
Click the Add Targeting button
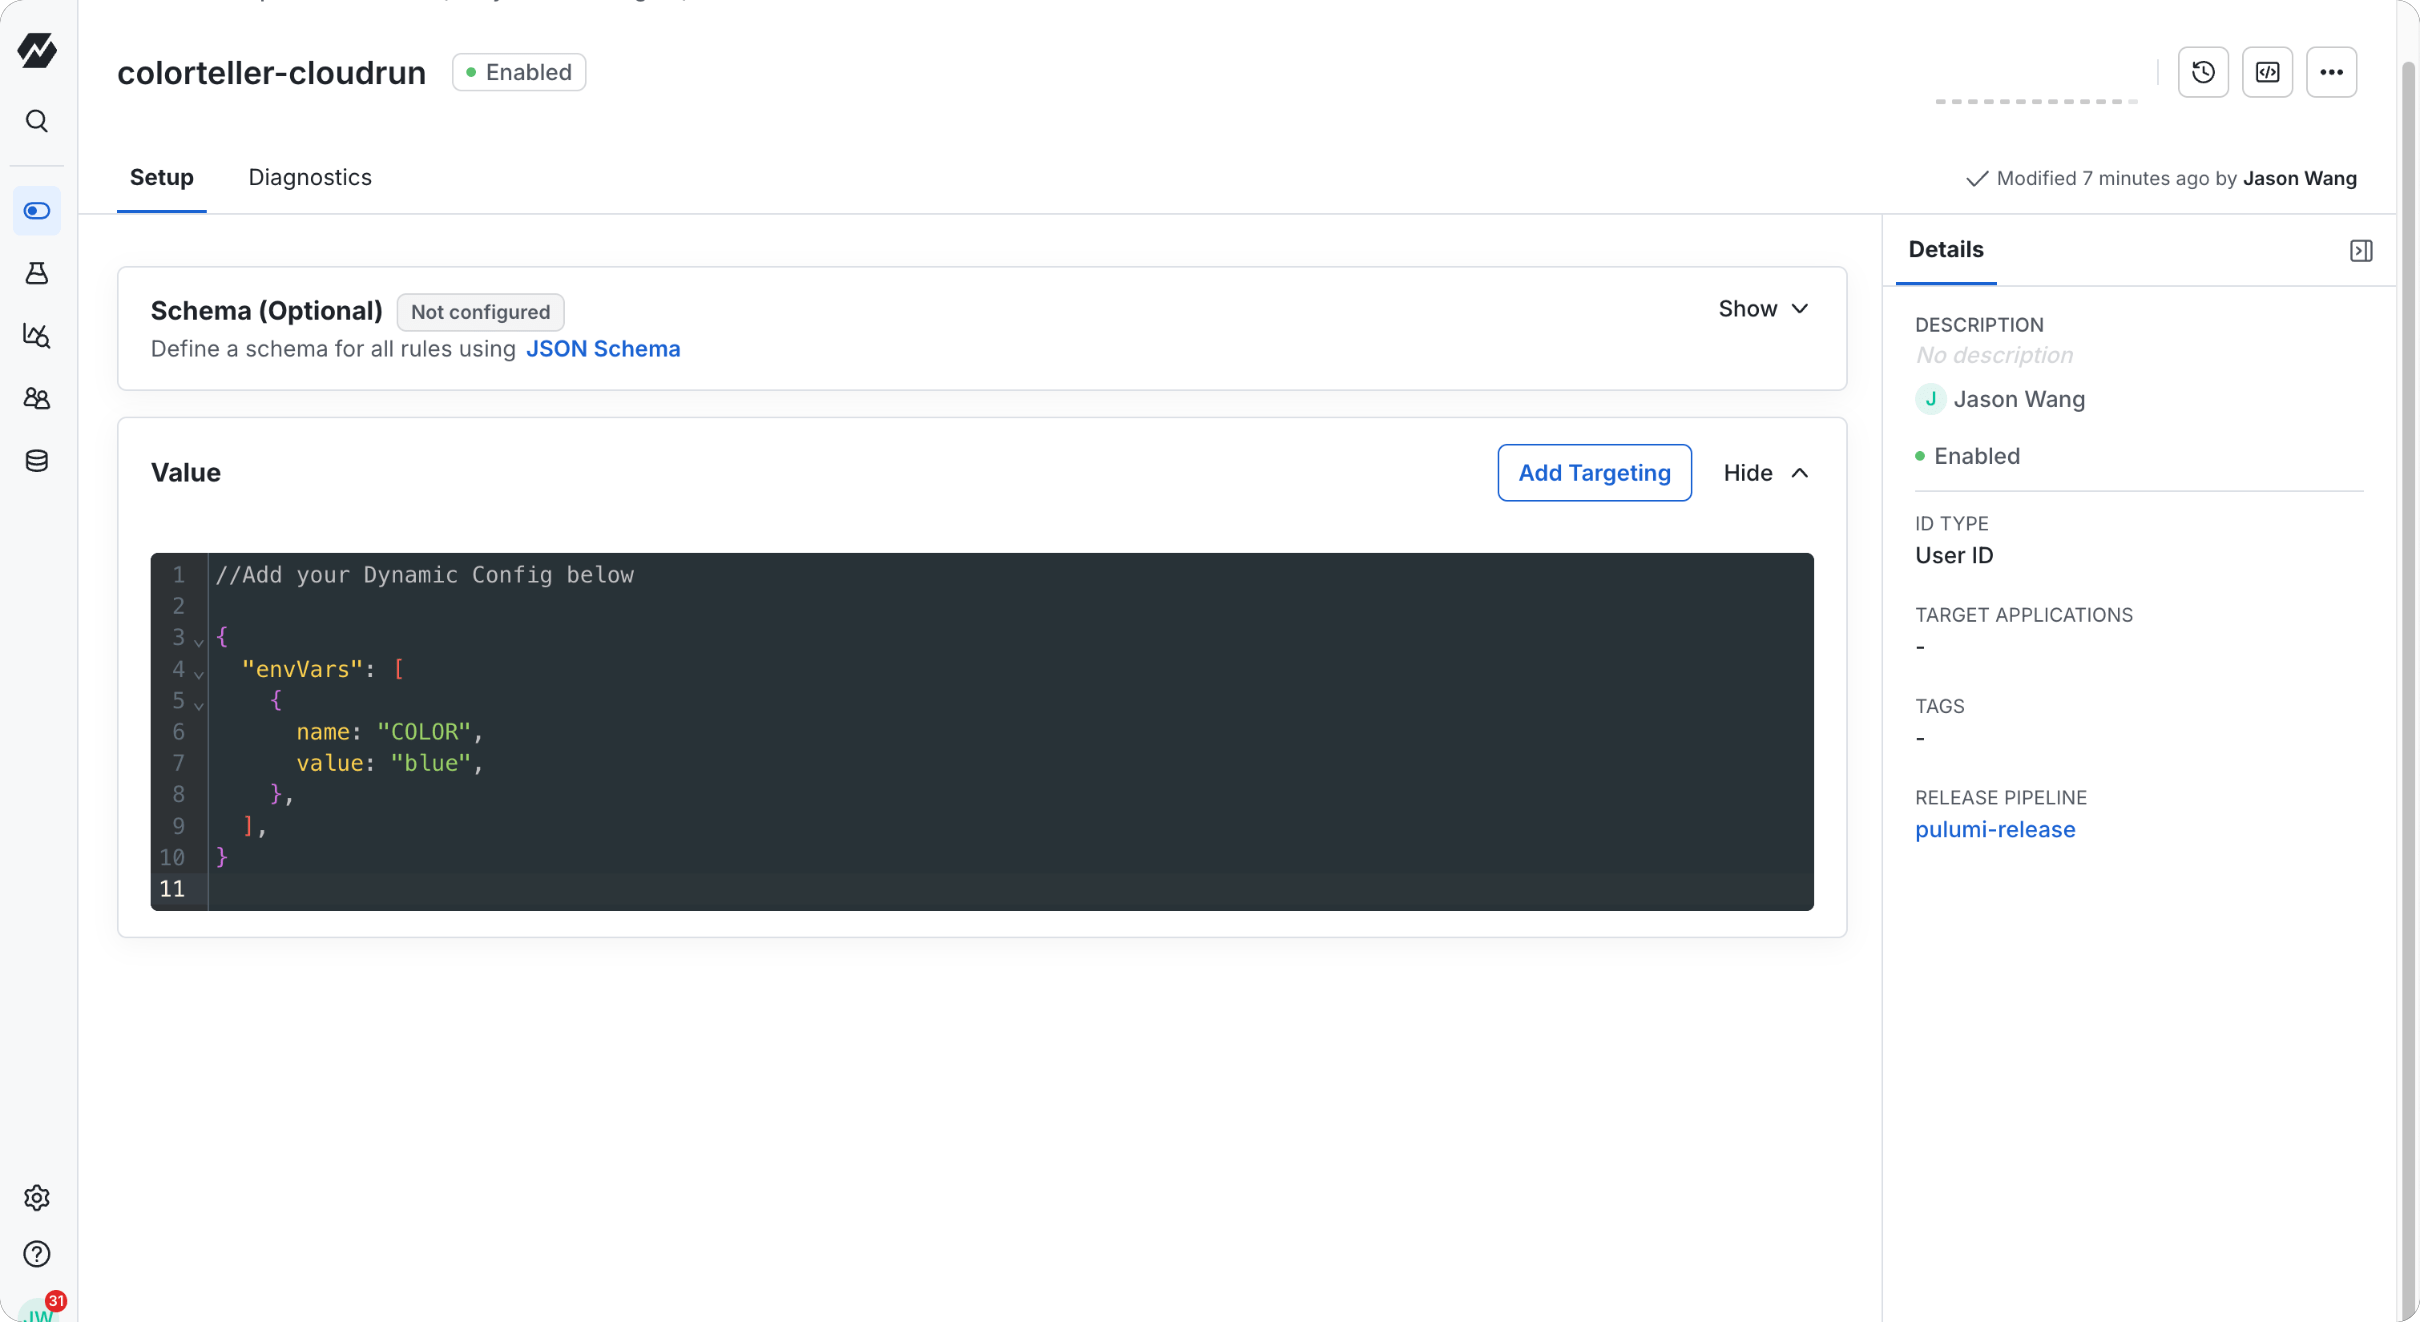[x=1594, y=473]
